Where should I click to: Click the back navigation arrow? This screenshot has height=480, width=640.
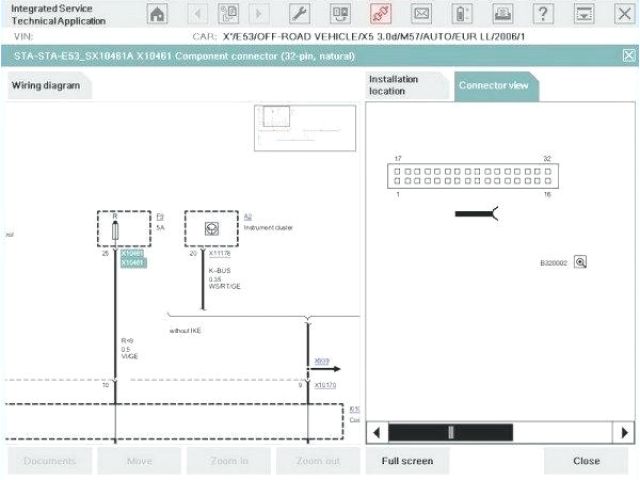(x=198, y=14)
